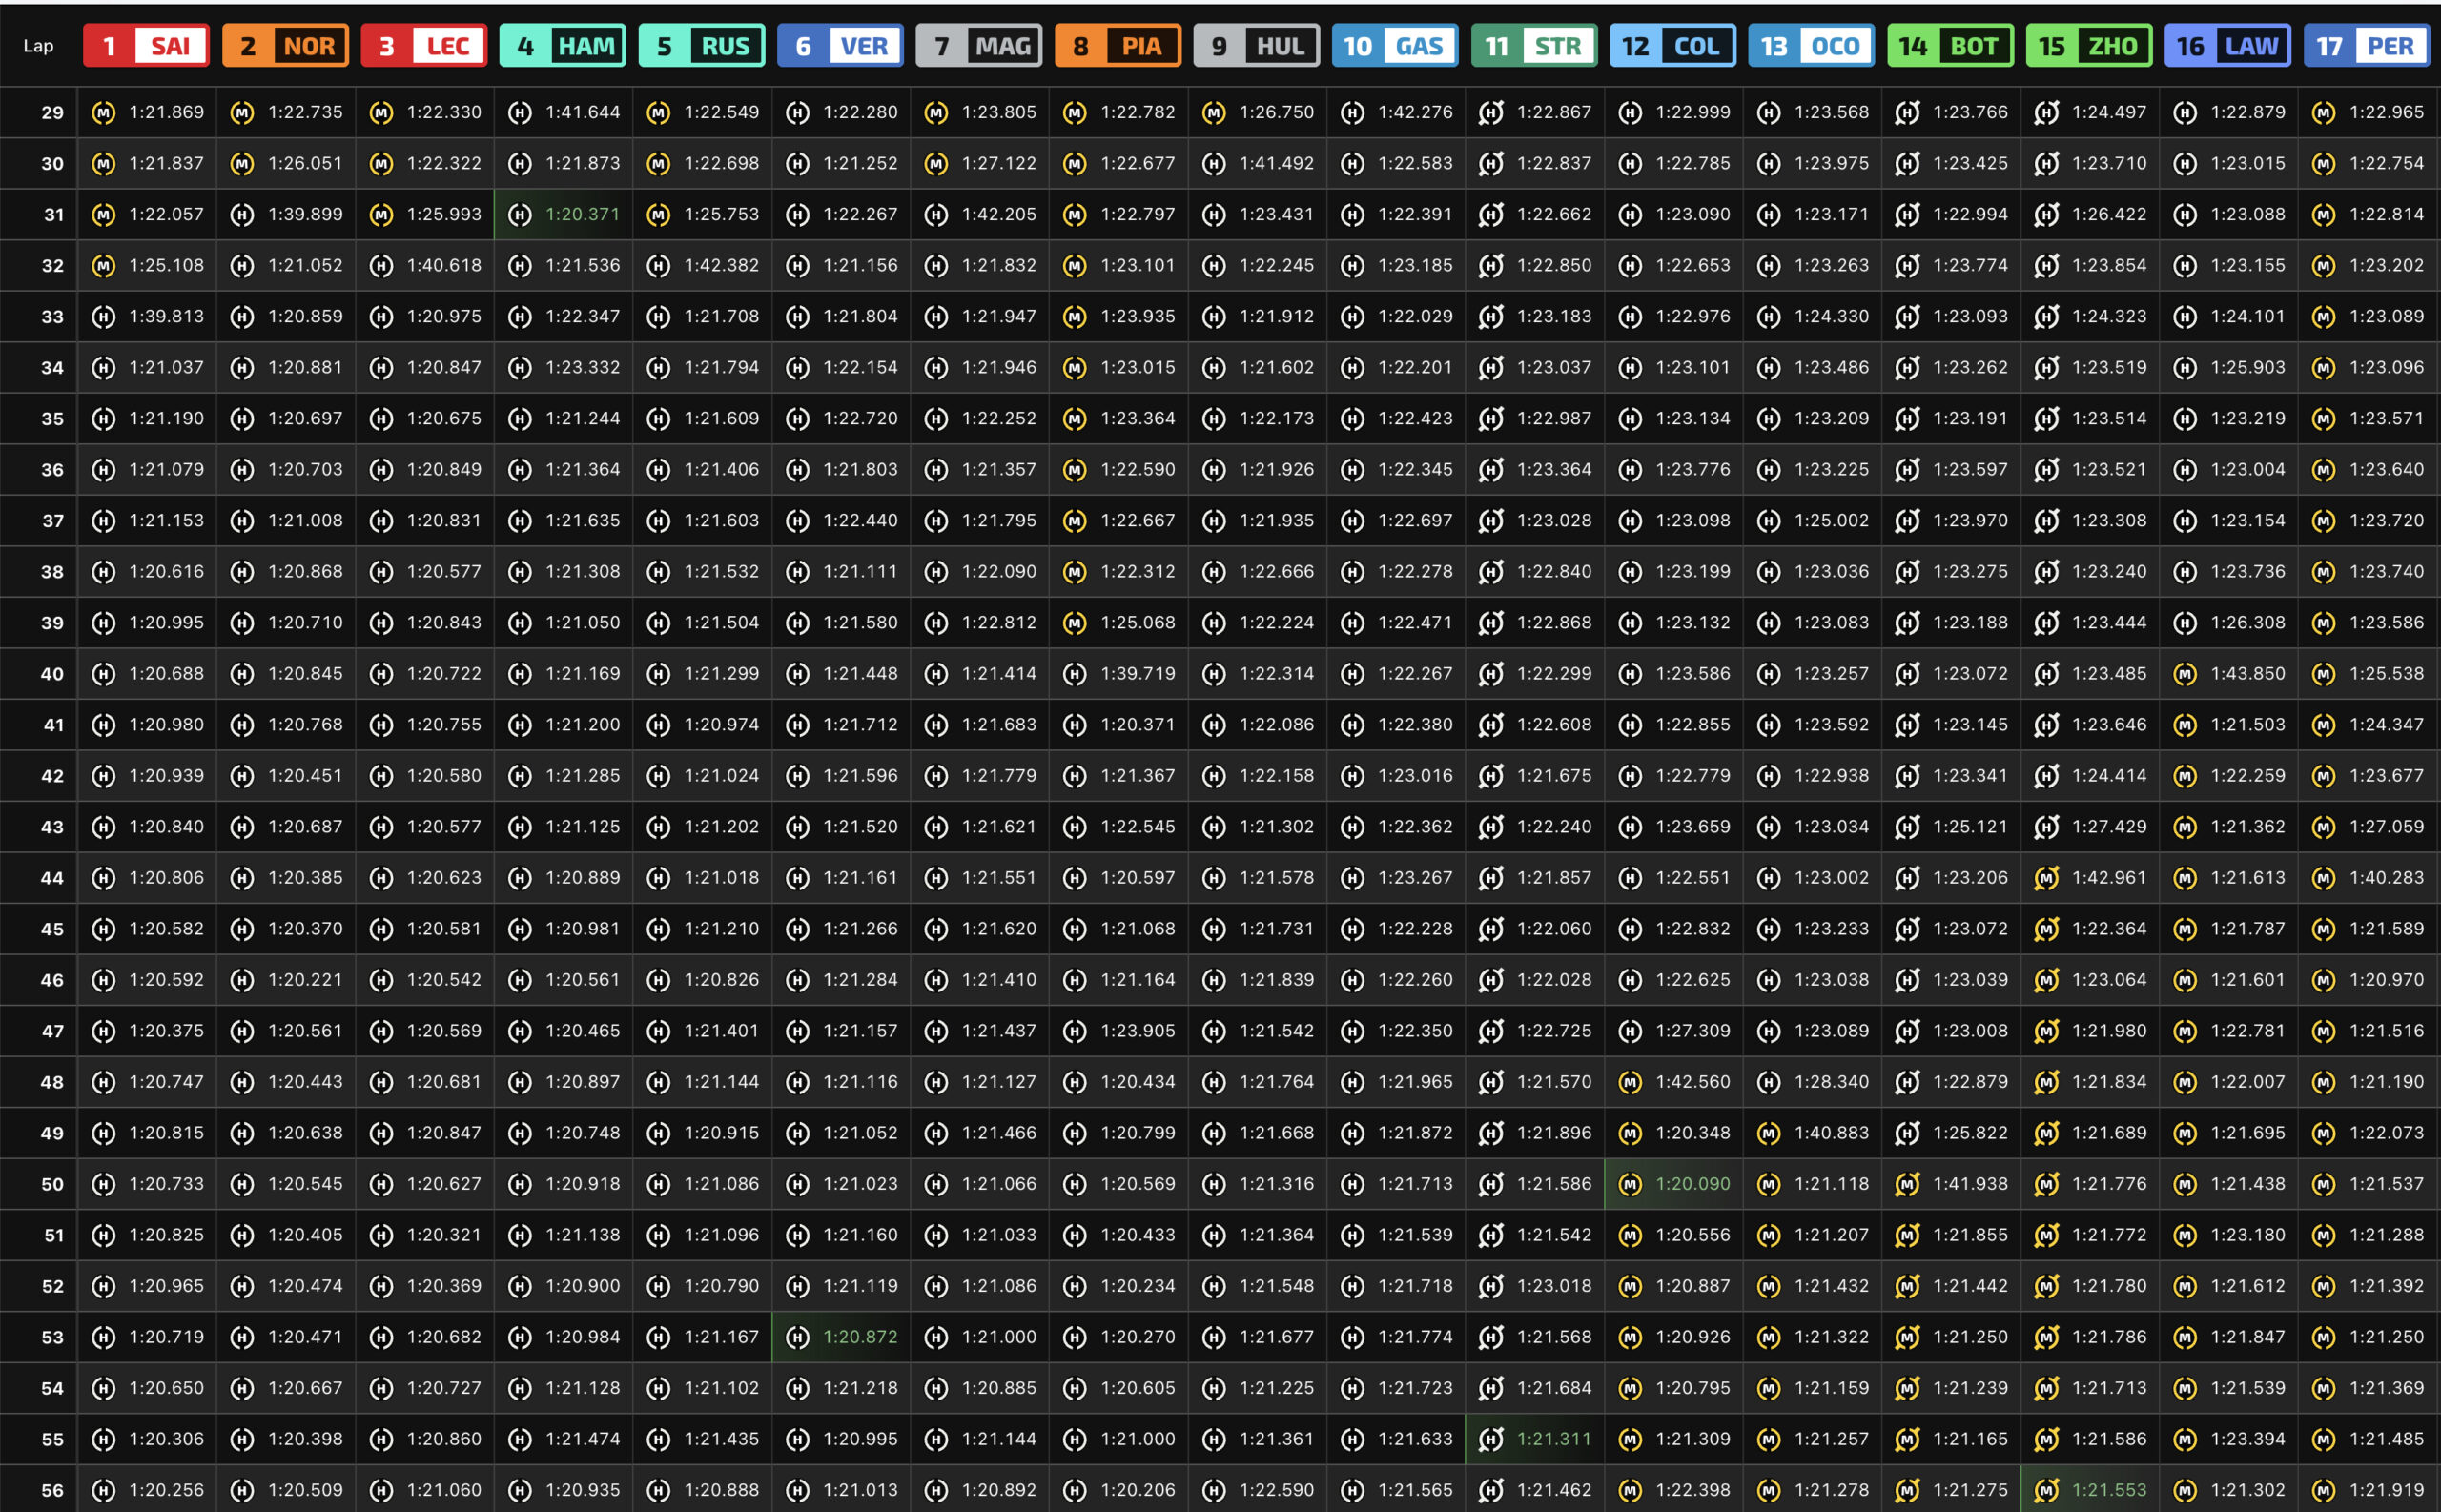Click the LEC driver header badge
2441x1512 pixels.
[x=424, y=46]
